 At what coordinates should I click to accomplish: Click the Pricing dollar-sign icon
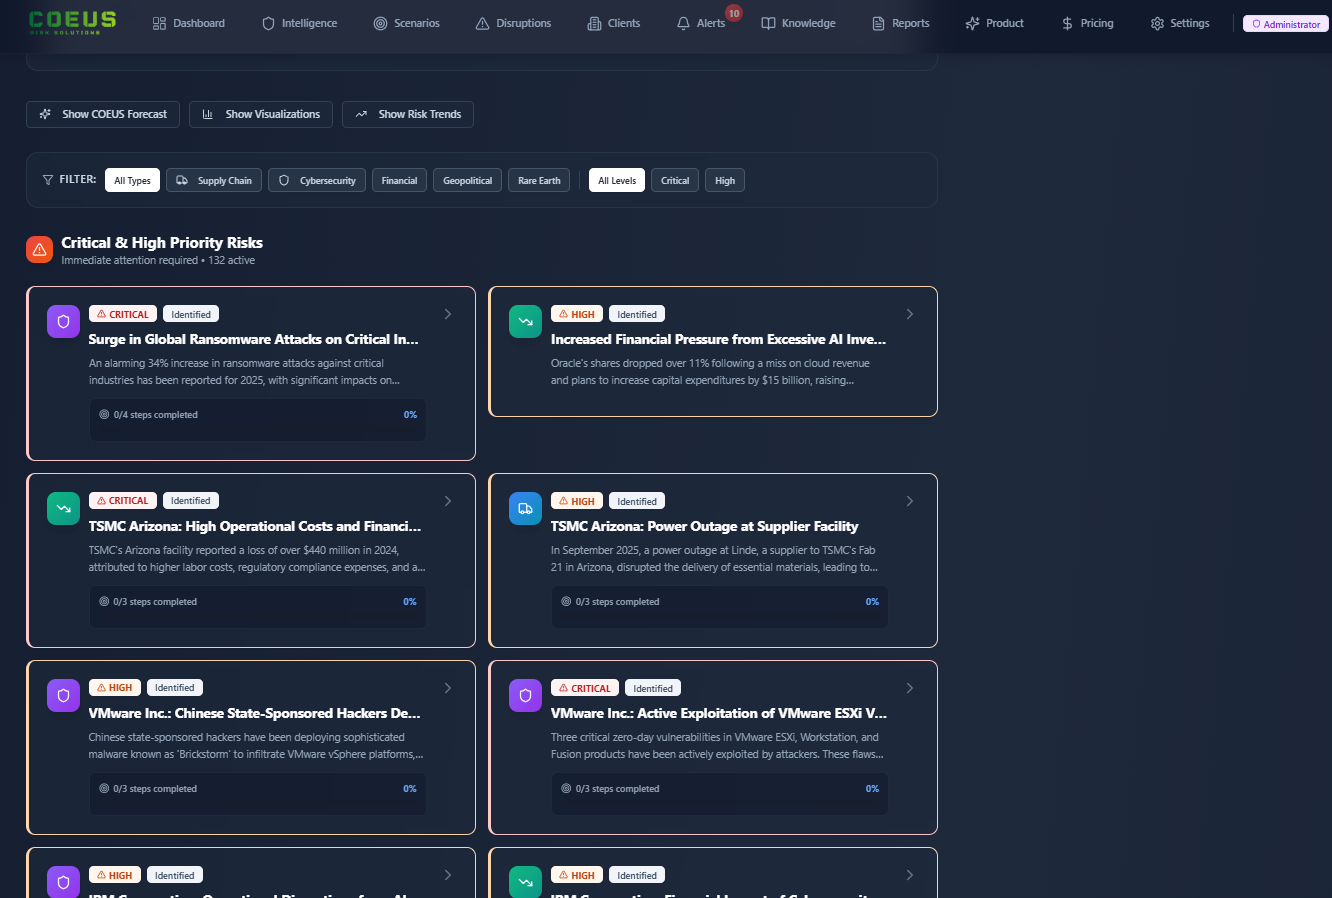1067,23
